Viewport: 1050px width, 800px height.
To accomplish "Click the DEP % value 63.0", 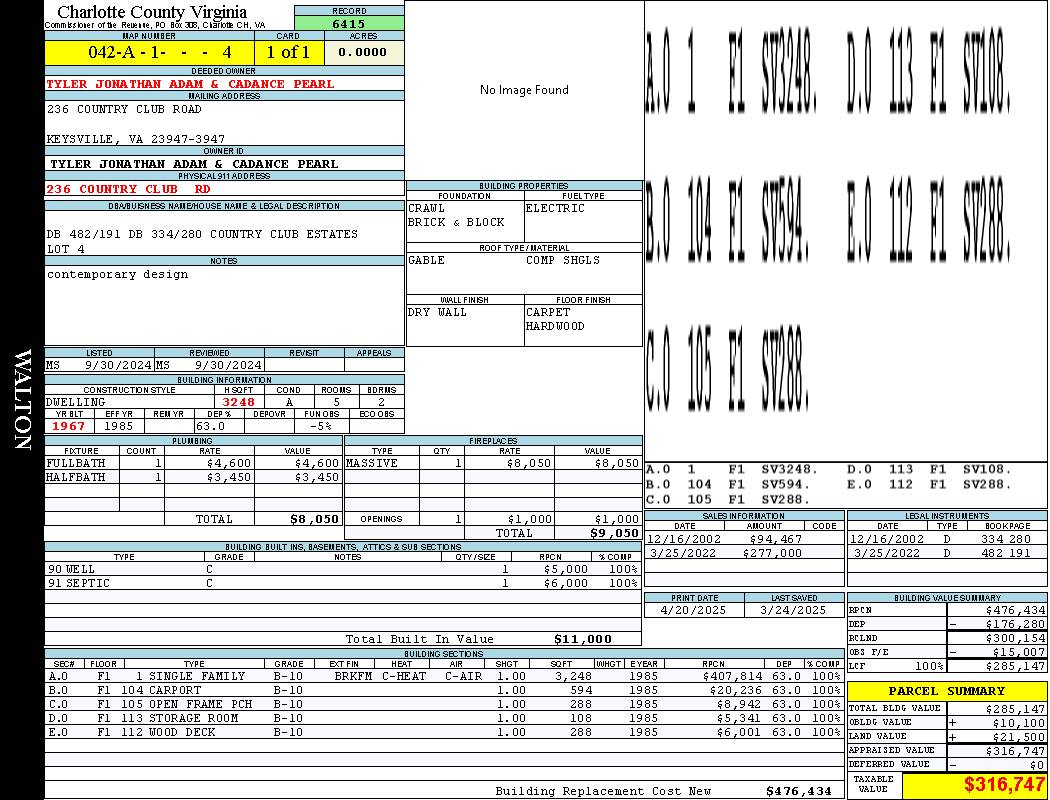I will pos(210,426).
